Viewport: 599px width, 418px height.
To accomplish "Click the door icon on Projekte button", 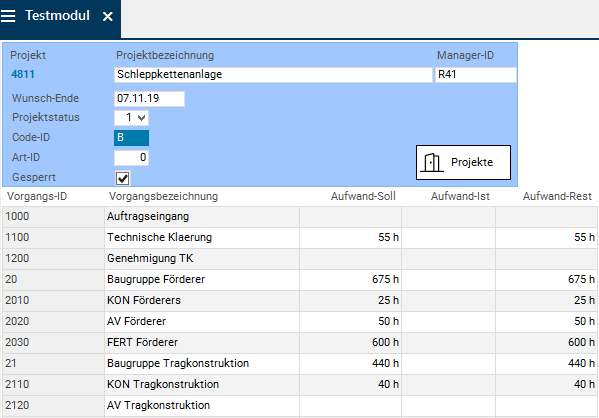I will pos(432,163).
